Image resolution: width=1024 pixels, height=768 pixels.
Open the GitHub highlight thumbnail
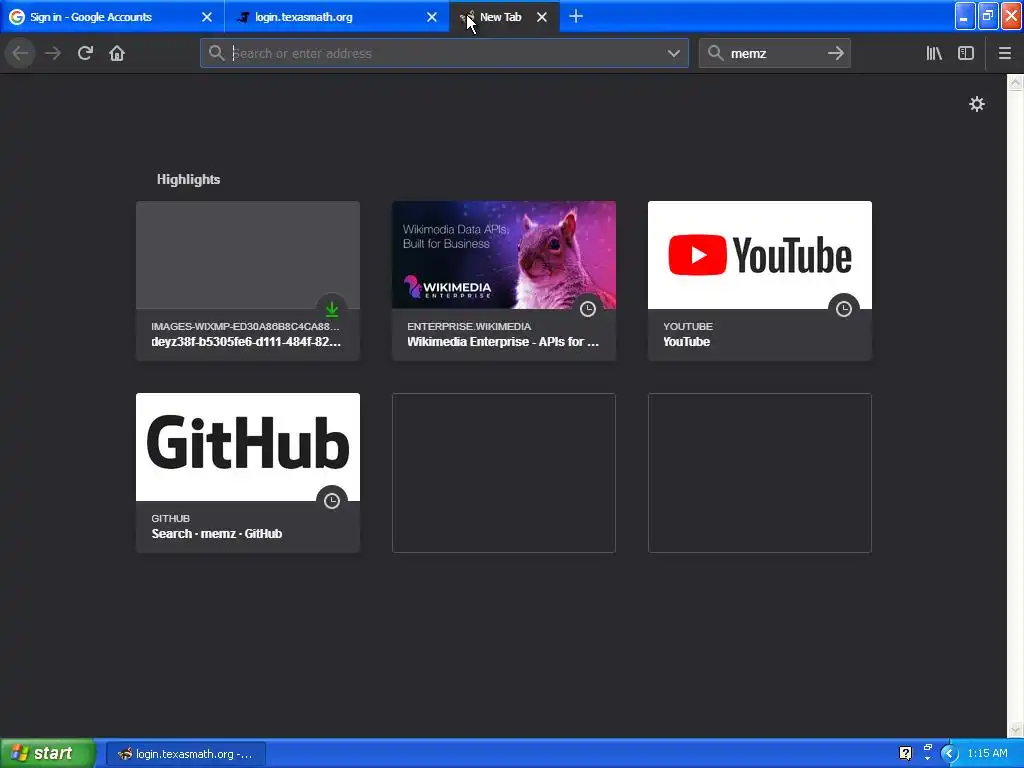point(248,447)
